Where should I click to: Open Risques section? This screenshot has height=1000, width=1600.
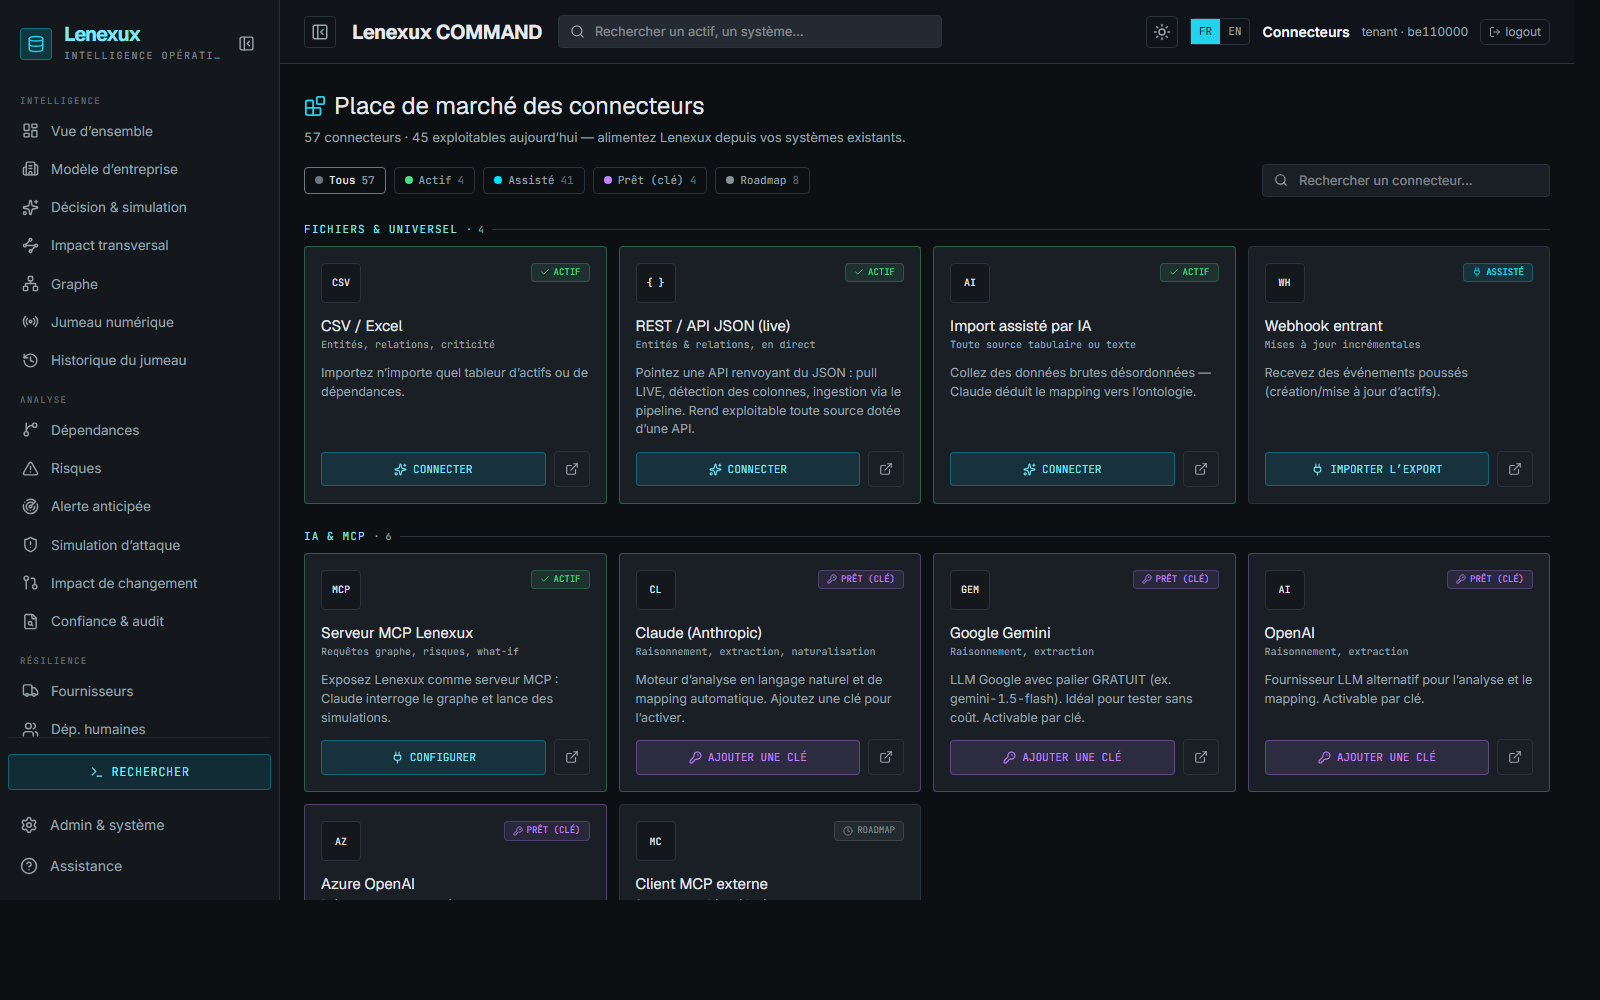(139, 468)
